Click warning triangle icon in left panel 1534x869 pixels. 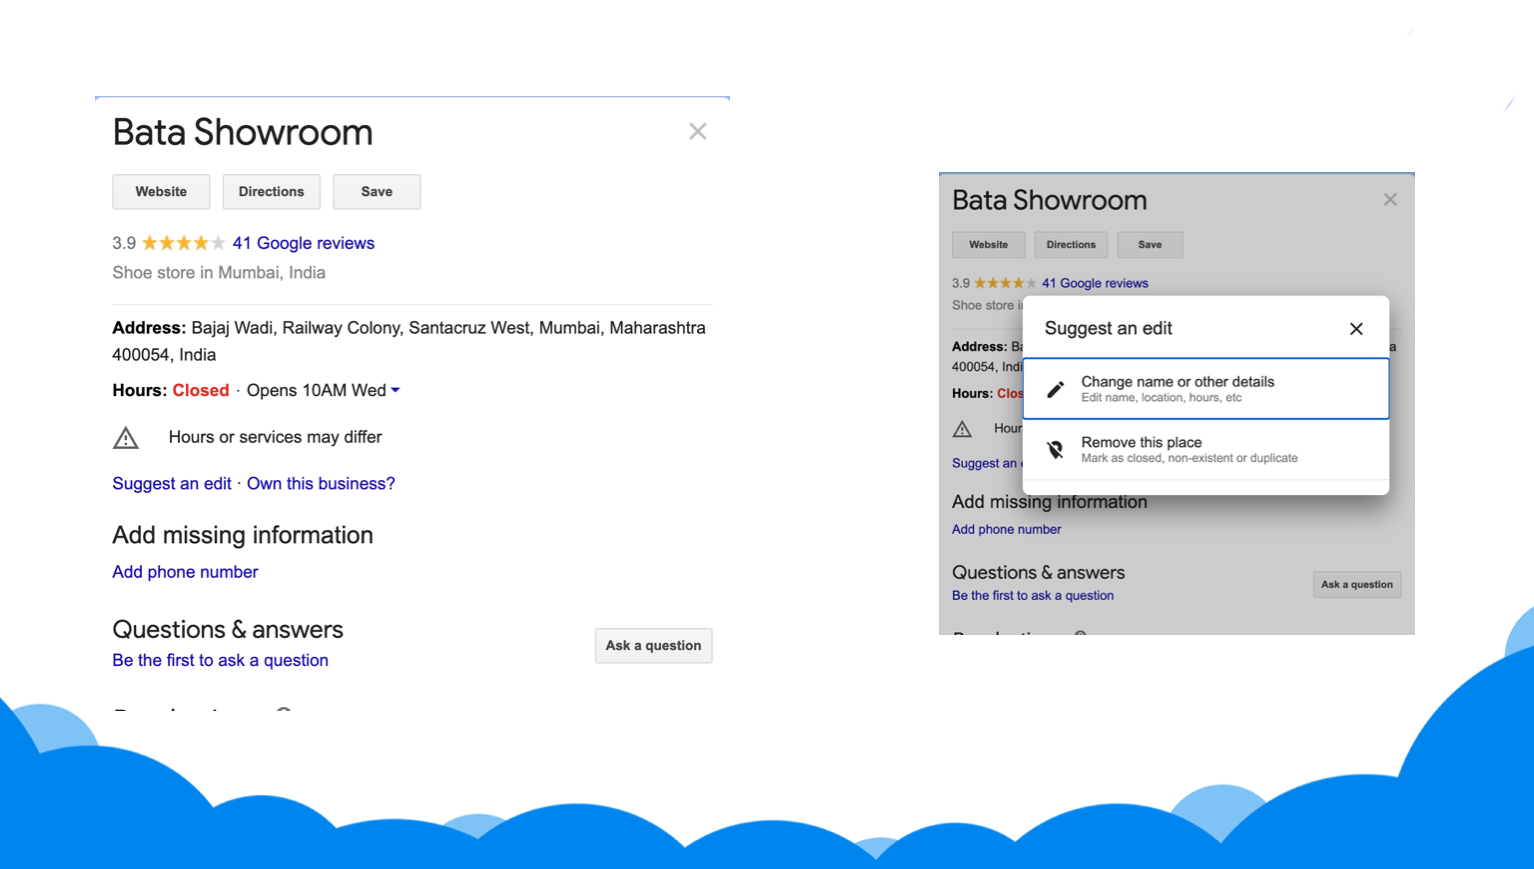pos(126,437)
